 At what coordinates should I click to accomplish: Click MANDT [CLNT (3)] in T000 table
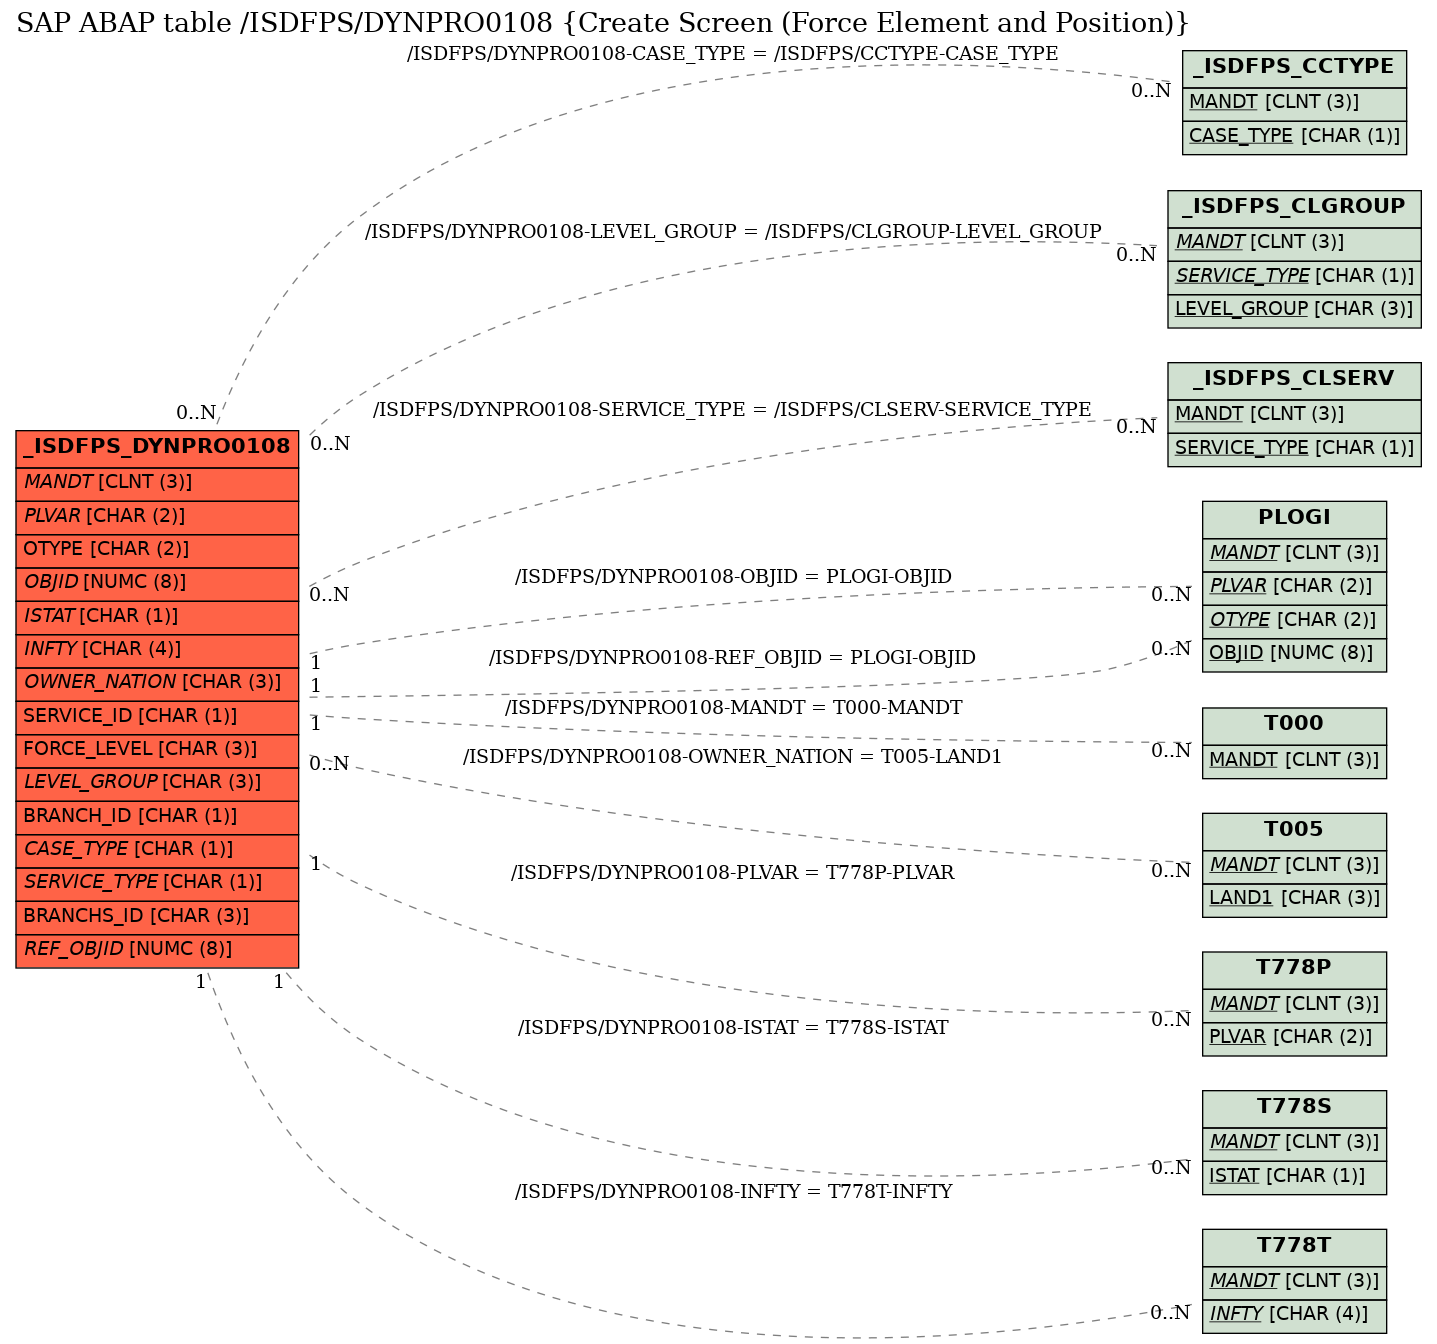(x=1294, y=760)
